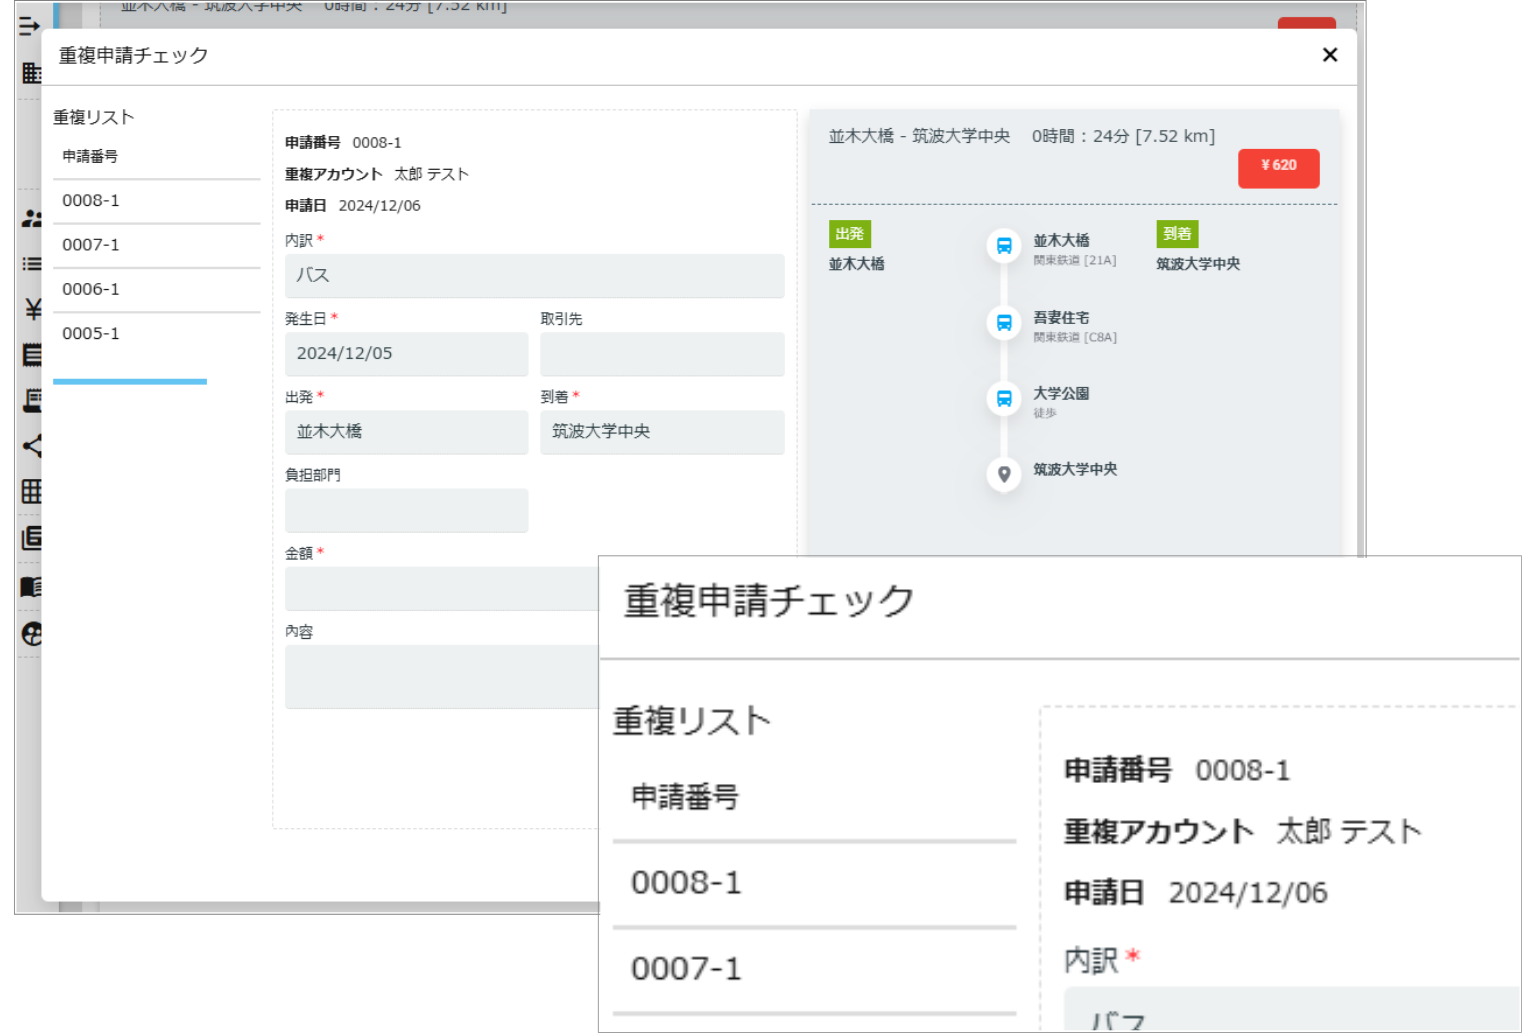
Task: Open the people icon in sidebar
Action: coord(32,218)
